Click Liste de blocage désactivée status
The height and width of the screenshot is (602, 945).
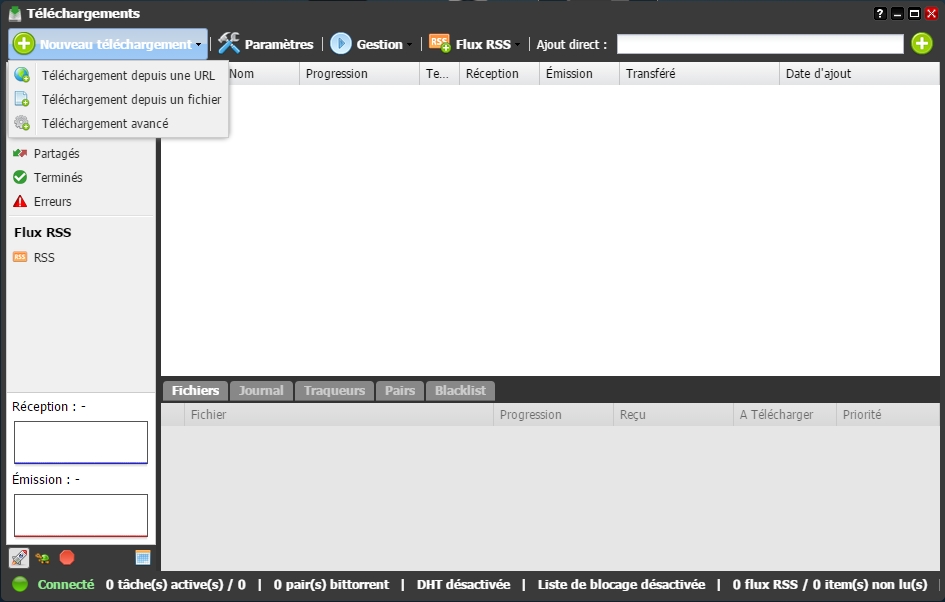click(x=621, y=585)
